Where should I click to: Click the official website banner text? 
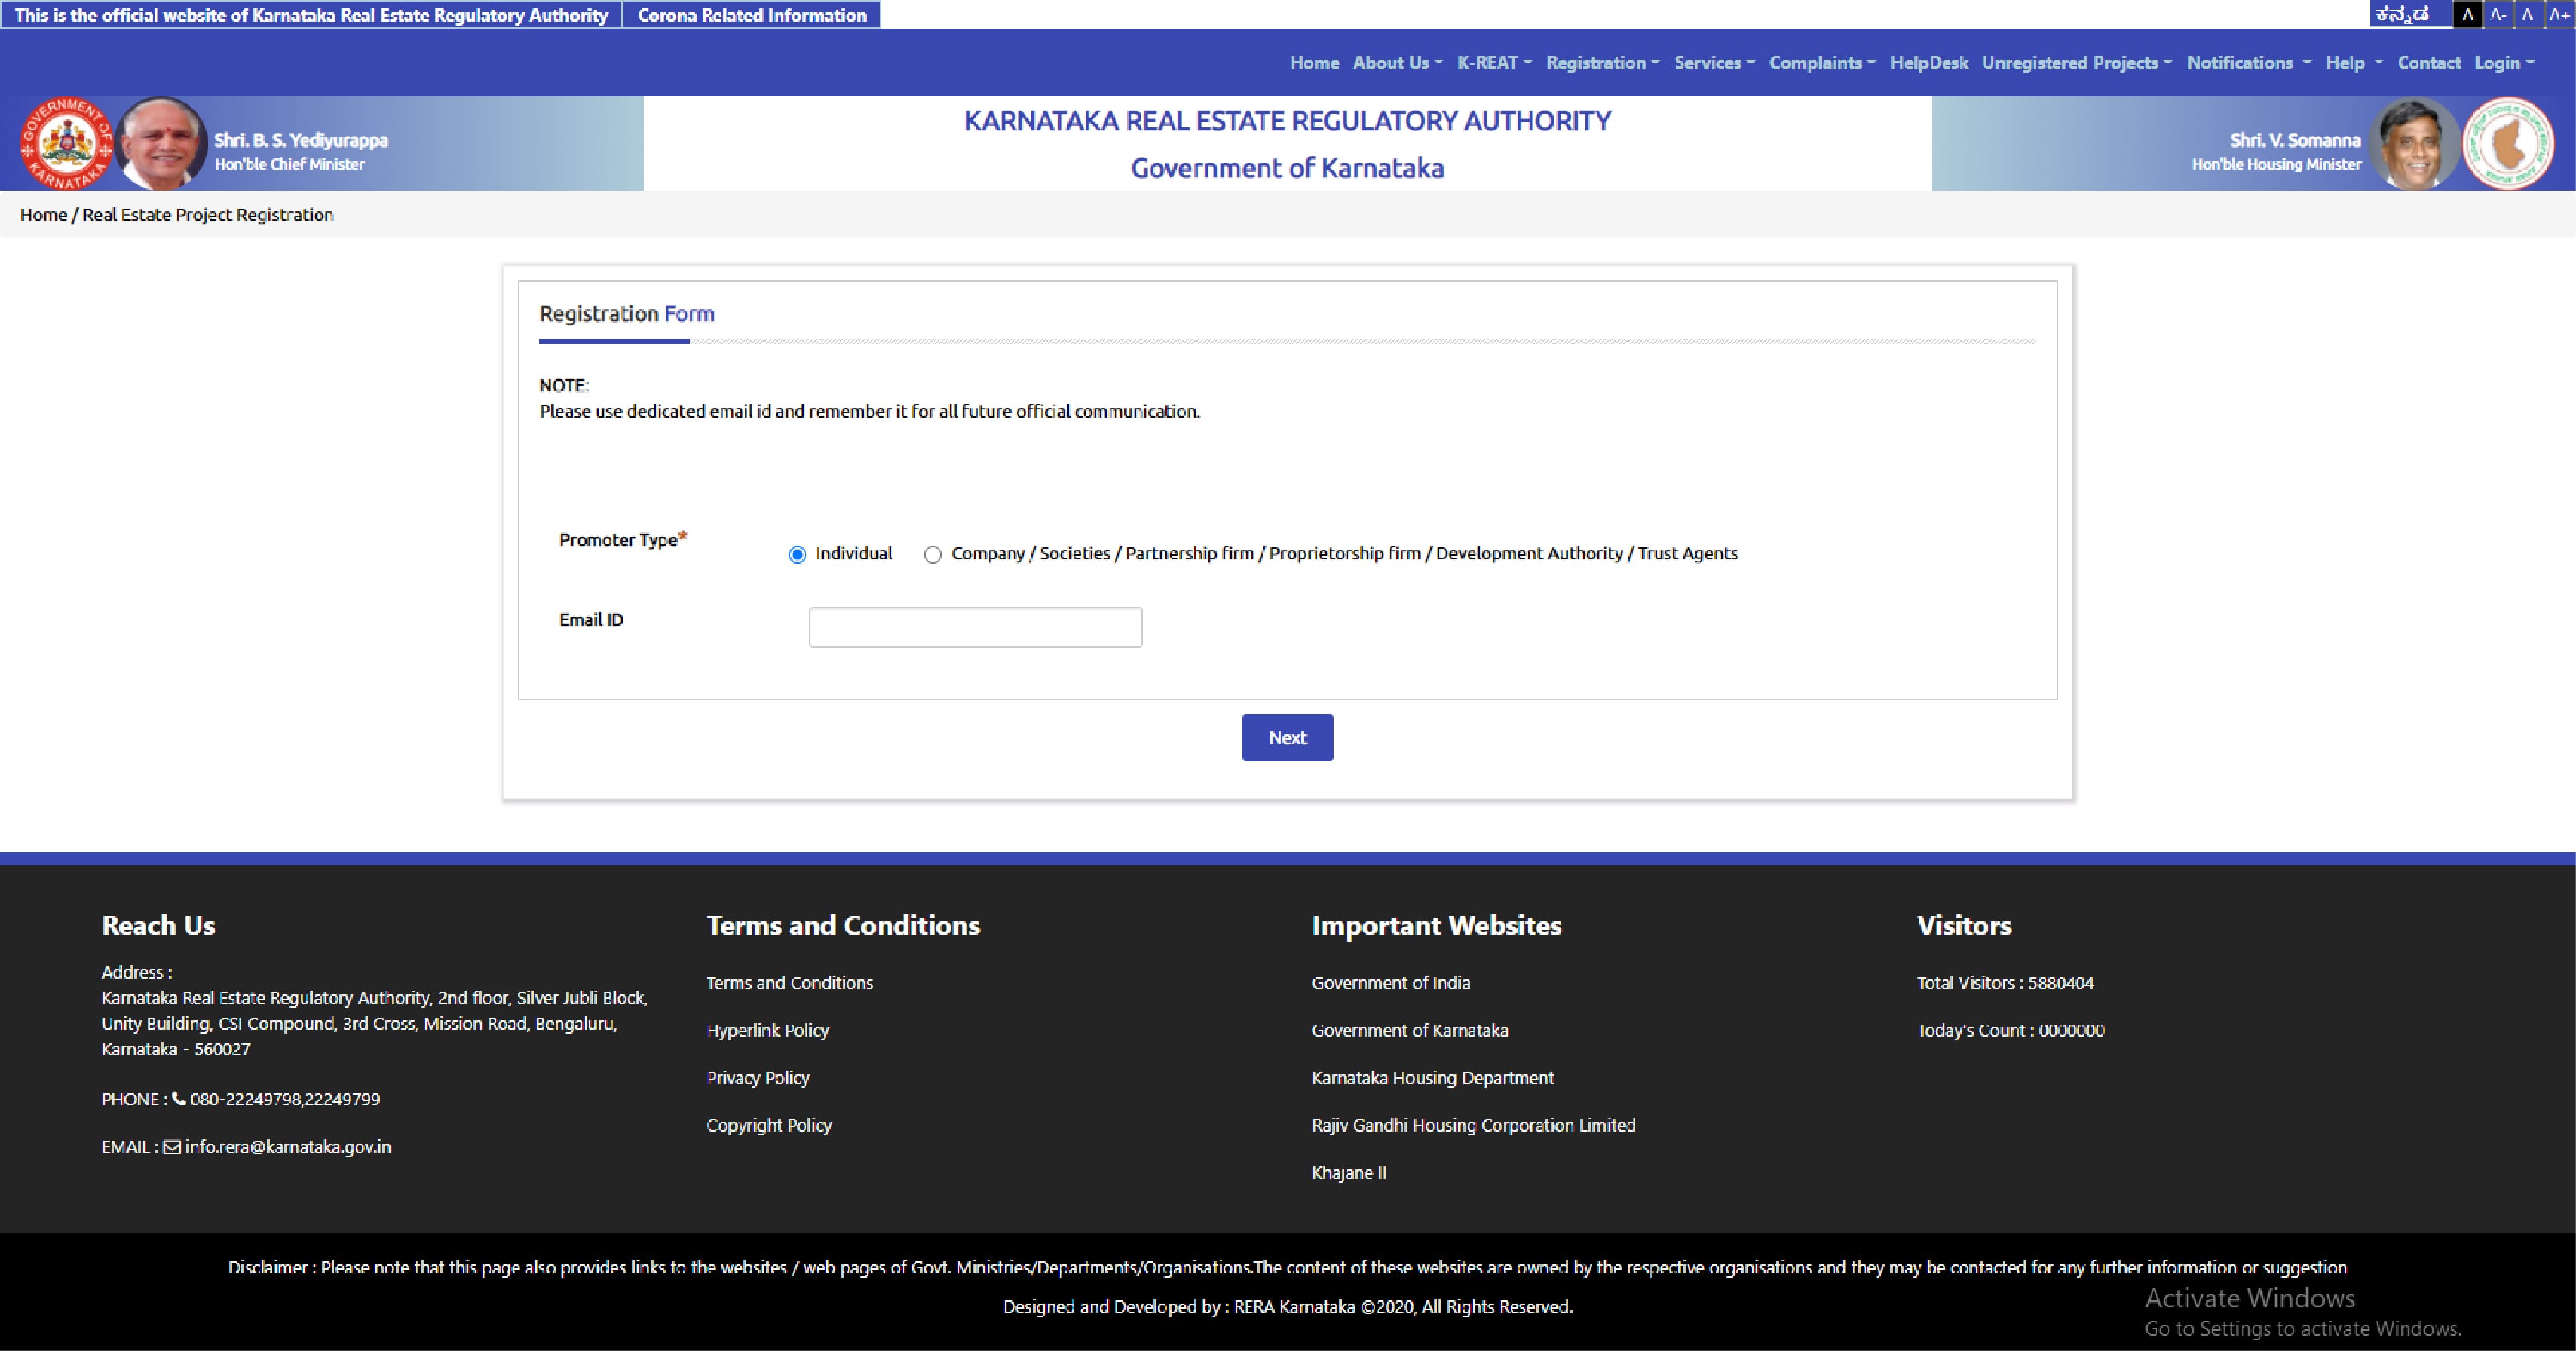pos(311,15)
